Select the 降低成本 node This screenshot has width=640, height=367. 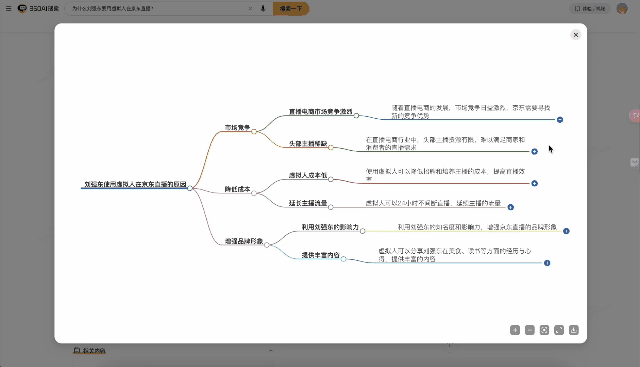(237, 189)
